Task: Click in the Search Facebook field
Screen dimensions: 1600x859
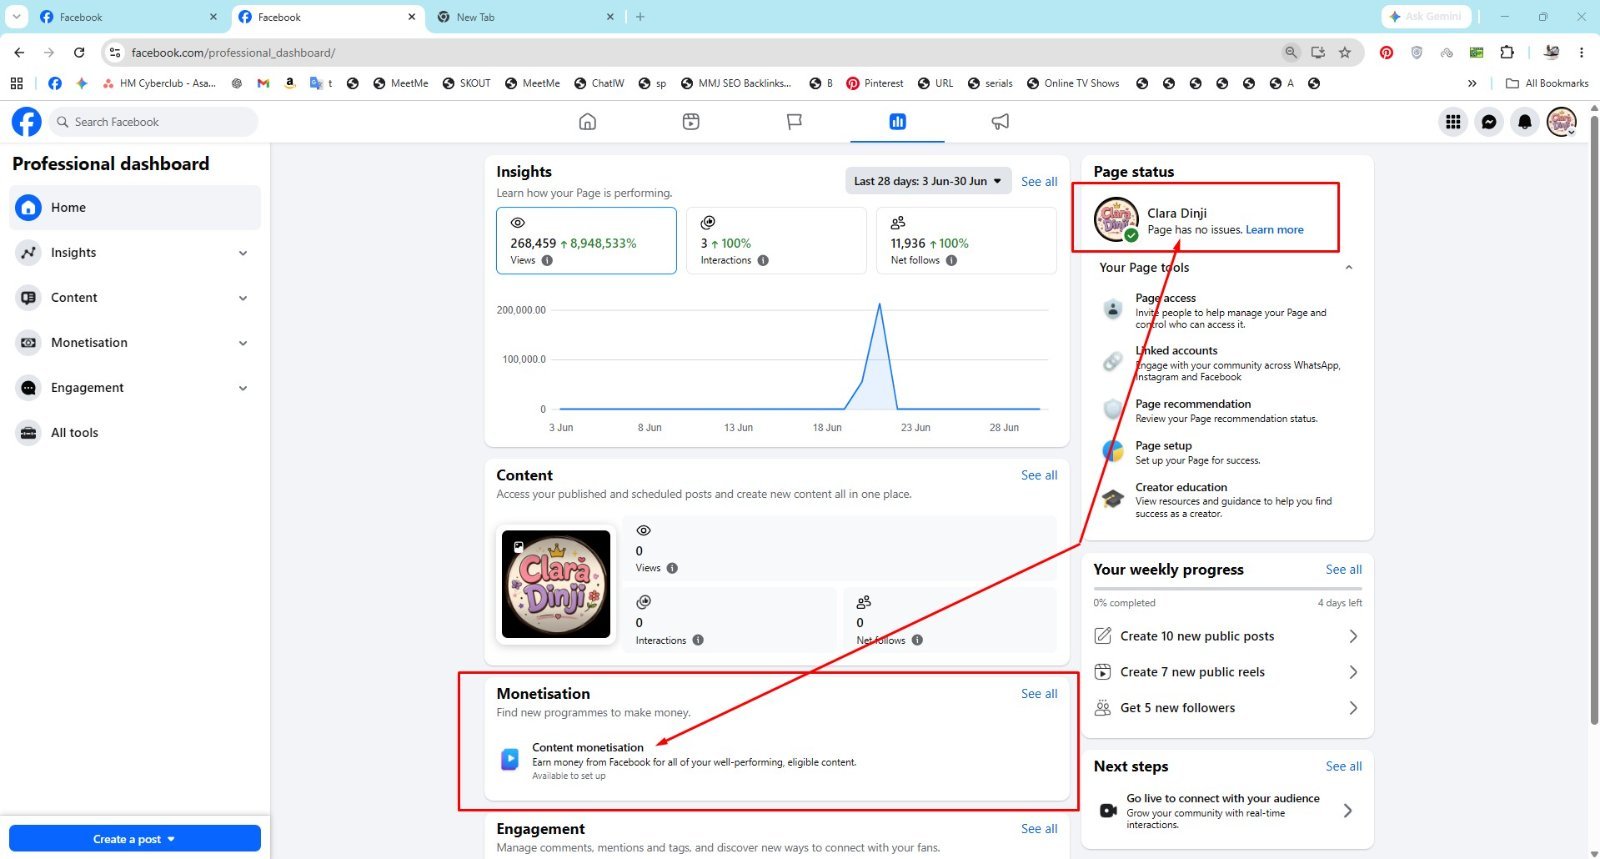Action: 153,122
